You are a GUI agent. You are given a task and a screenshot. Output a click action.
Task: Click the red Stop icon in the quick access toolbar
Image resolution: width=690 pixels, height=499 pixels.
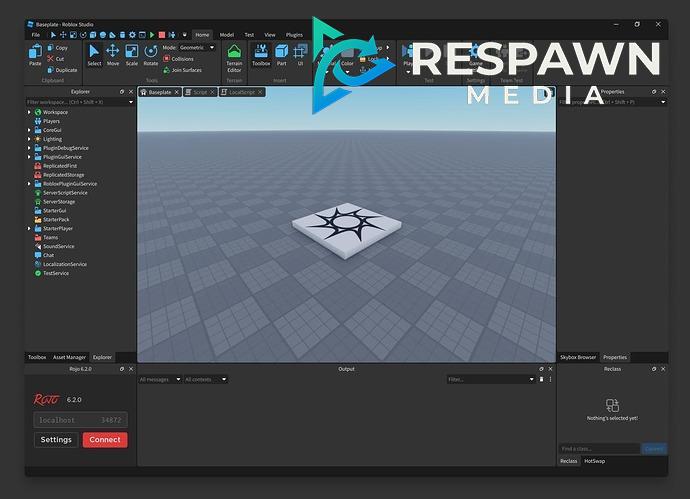pos(161,35)
